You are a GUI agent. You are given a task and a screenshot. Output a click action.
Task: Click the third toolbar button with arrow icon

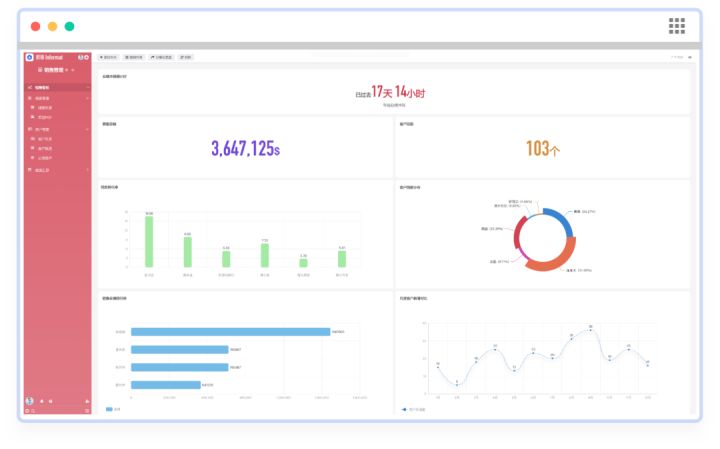tap(162, 57)
